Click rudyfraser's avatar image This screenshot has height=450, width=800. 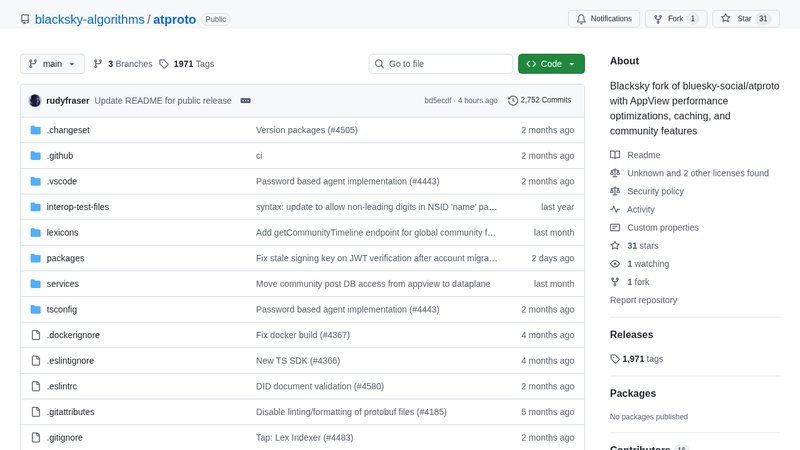[35, 100]
